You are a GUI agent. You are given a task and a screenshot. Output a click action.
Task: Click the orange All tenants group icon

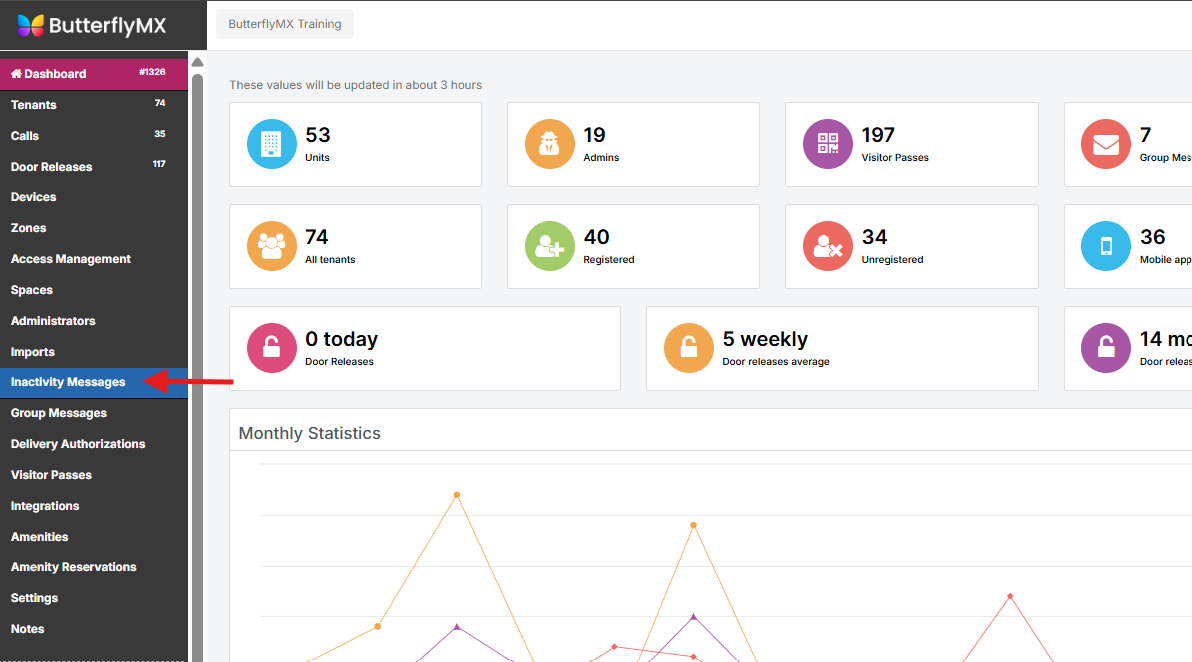pos(272,246)
